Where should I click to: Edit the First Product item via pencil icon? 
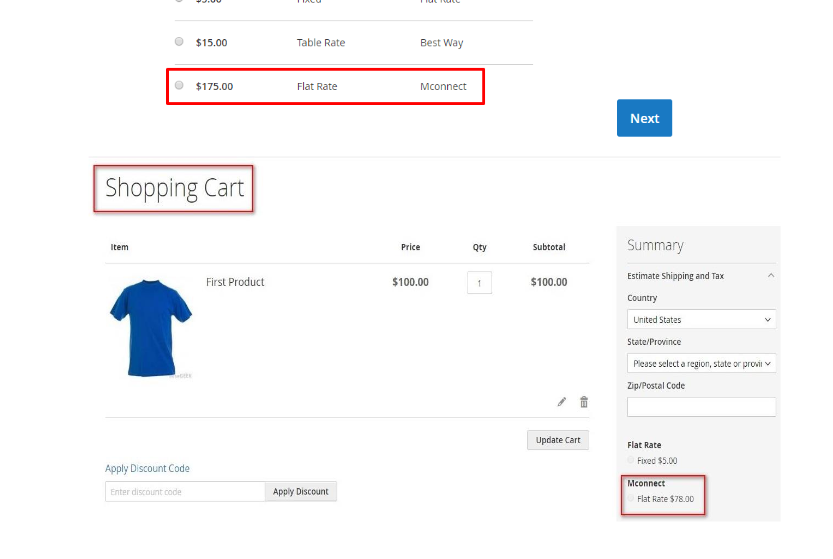pyautogui.click(x=562, y=402)
